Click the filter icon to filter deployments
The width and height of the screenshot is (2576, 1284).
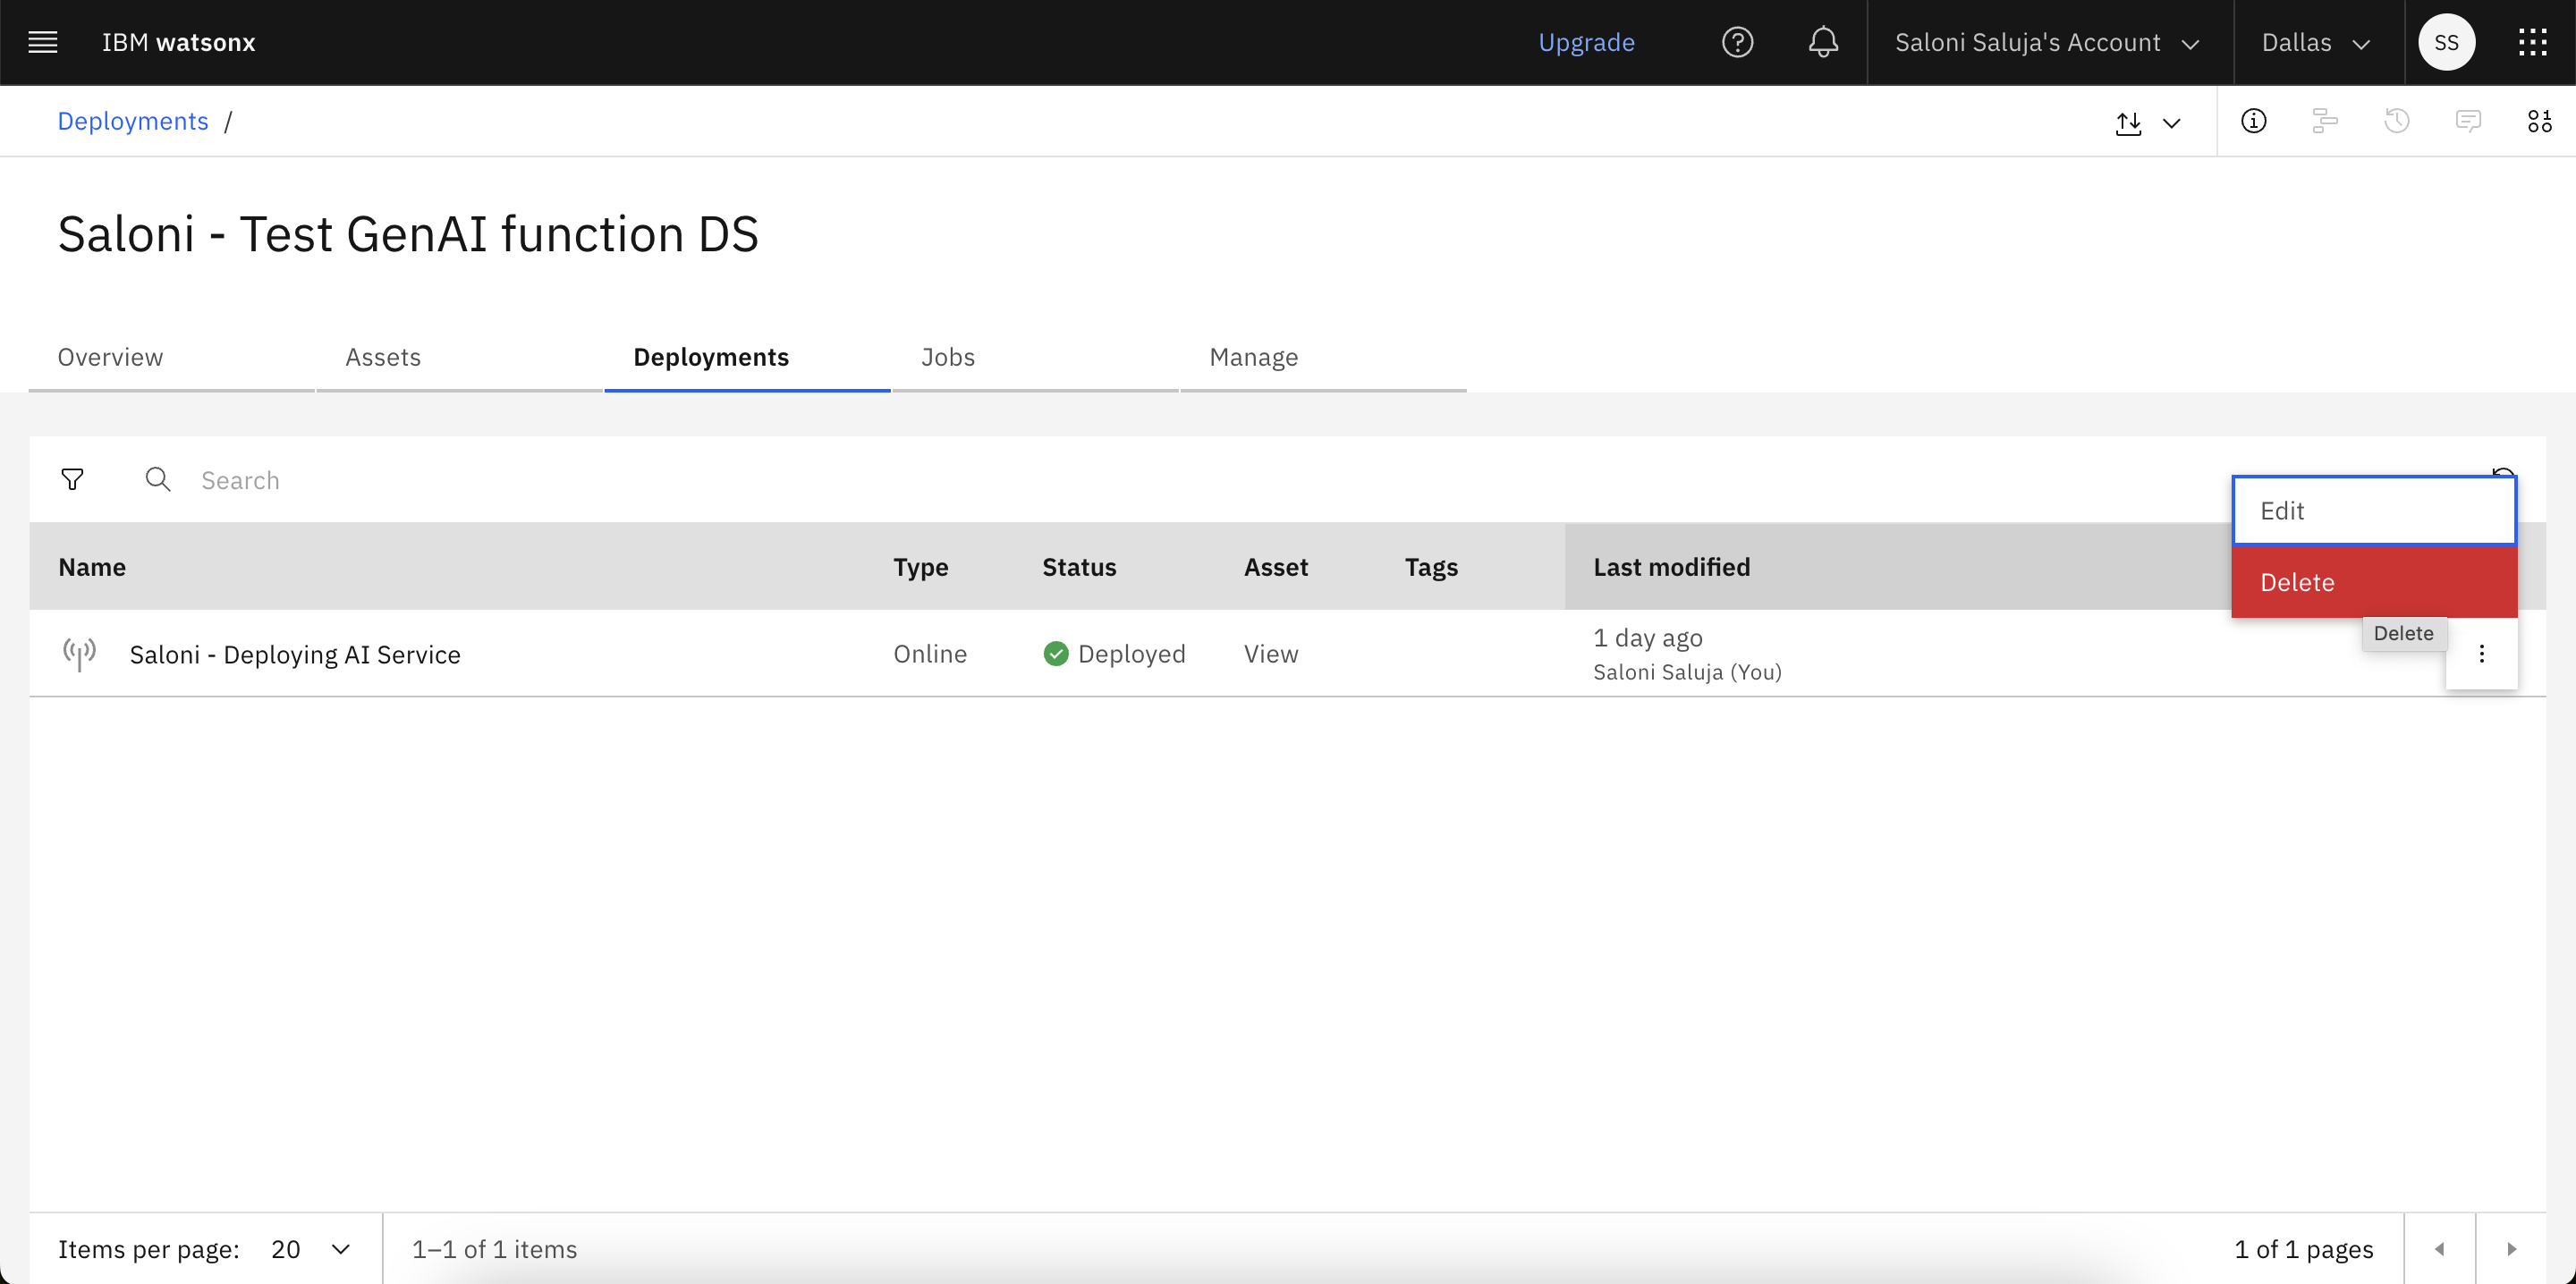[x=72, y=479]
